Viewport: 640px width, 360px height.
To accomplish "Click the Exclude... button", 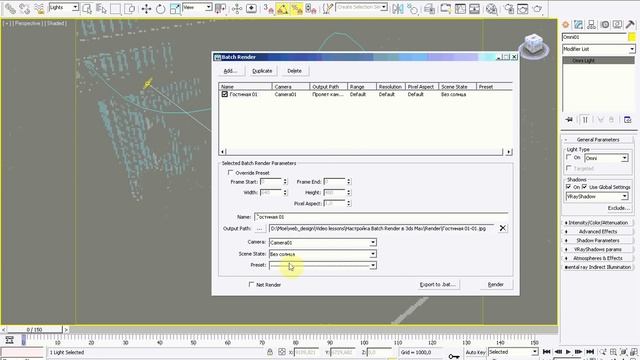I will [x=619, y=208].
